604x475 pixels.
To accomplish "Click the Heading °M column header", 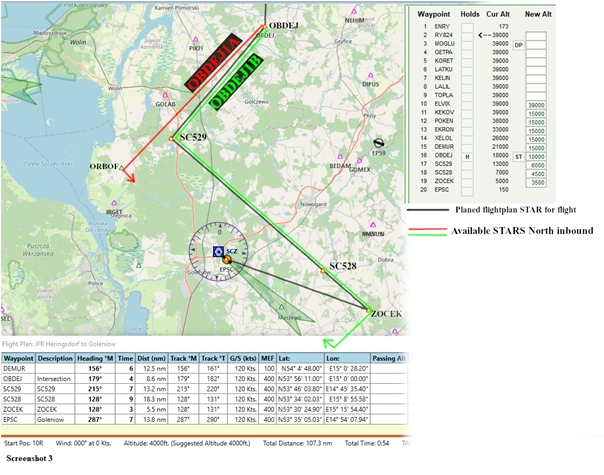I will point(95,358).
